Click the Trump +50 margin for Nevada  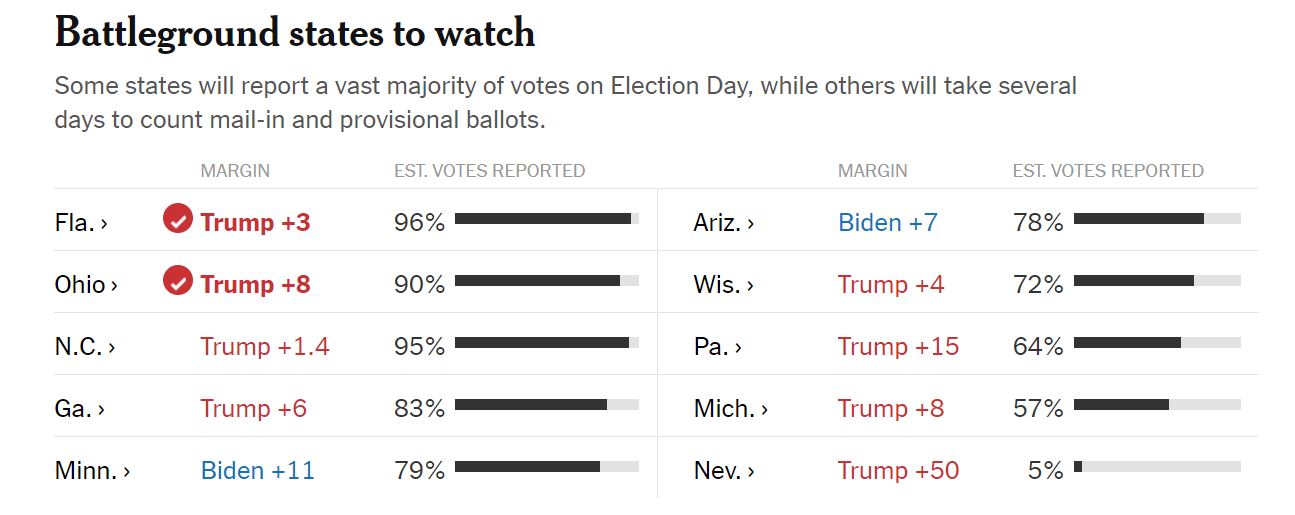898,470
